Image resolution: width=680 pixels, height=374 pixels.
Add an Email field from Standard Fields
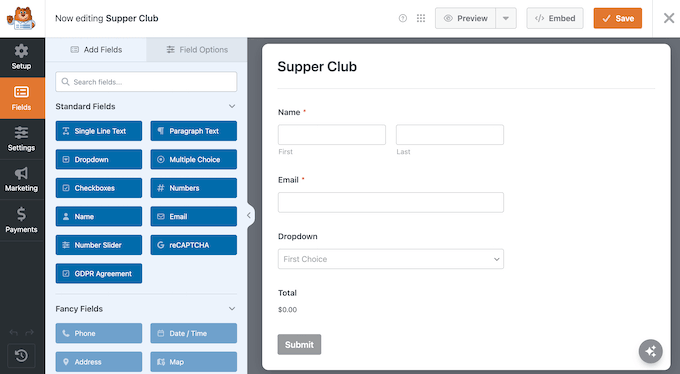click(193, 217)
